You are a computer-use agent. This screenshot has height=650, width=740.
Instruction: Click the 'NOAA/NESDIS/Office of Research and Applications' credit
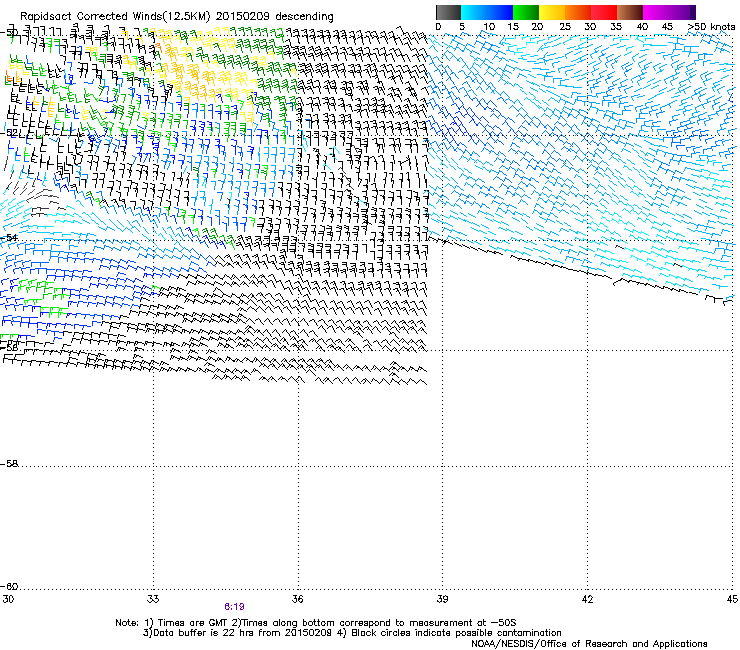pos(589,644)
